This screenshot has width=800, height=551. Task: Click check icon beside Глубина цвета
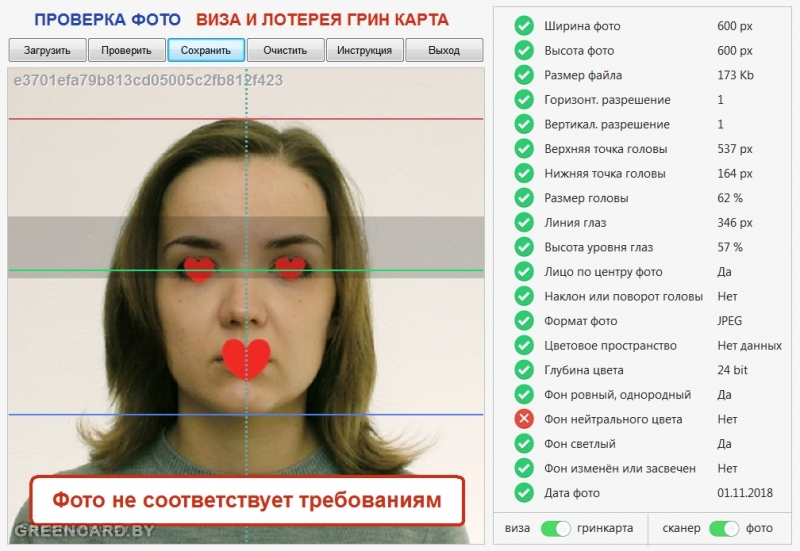coord(524,369)
